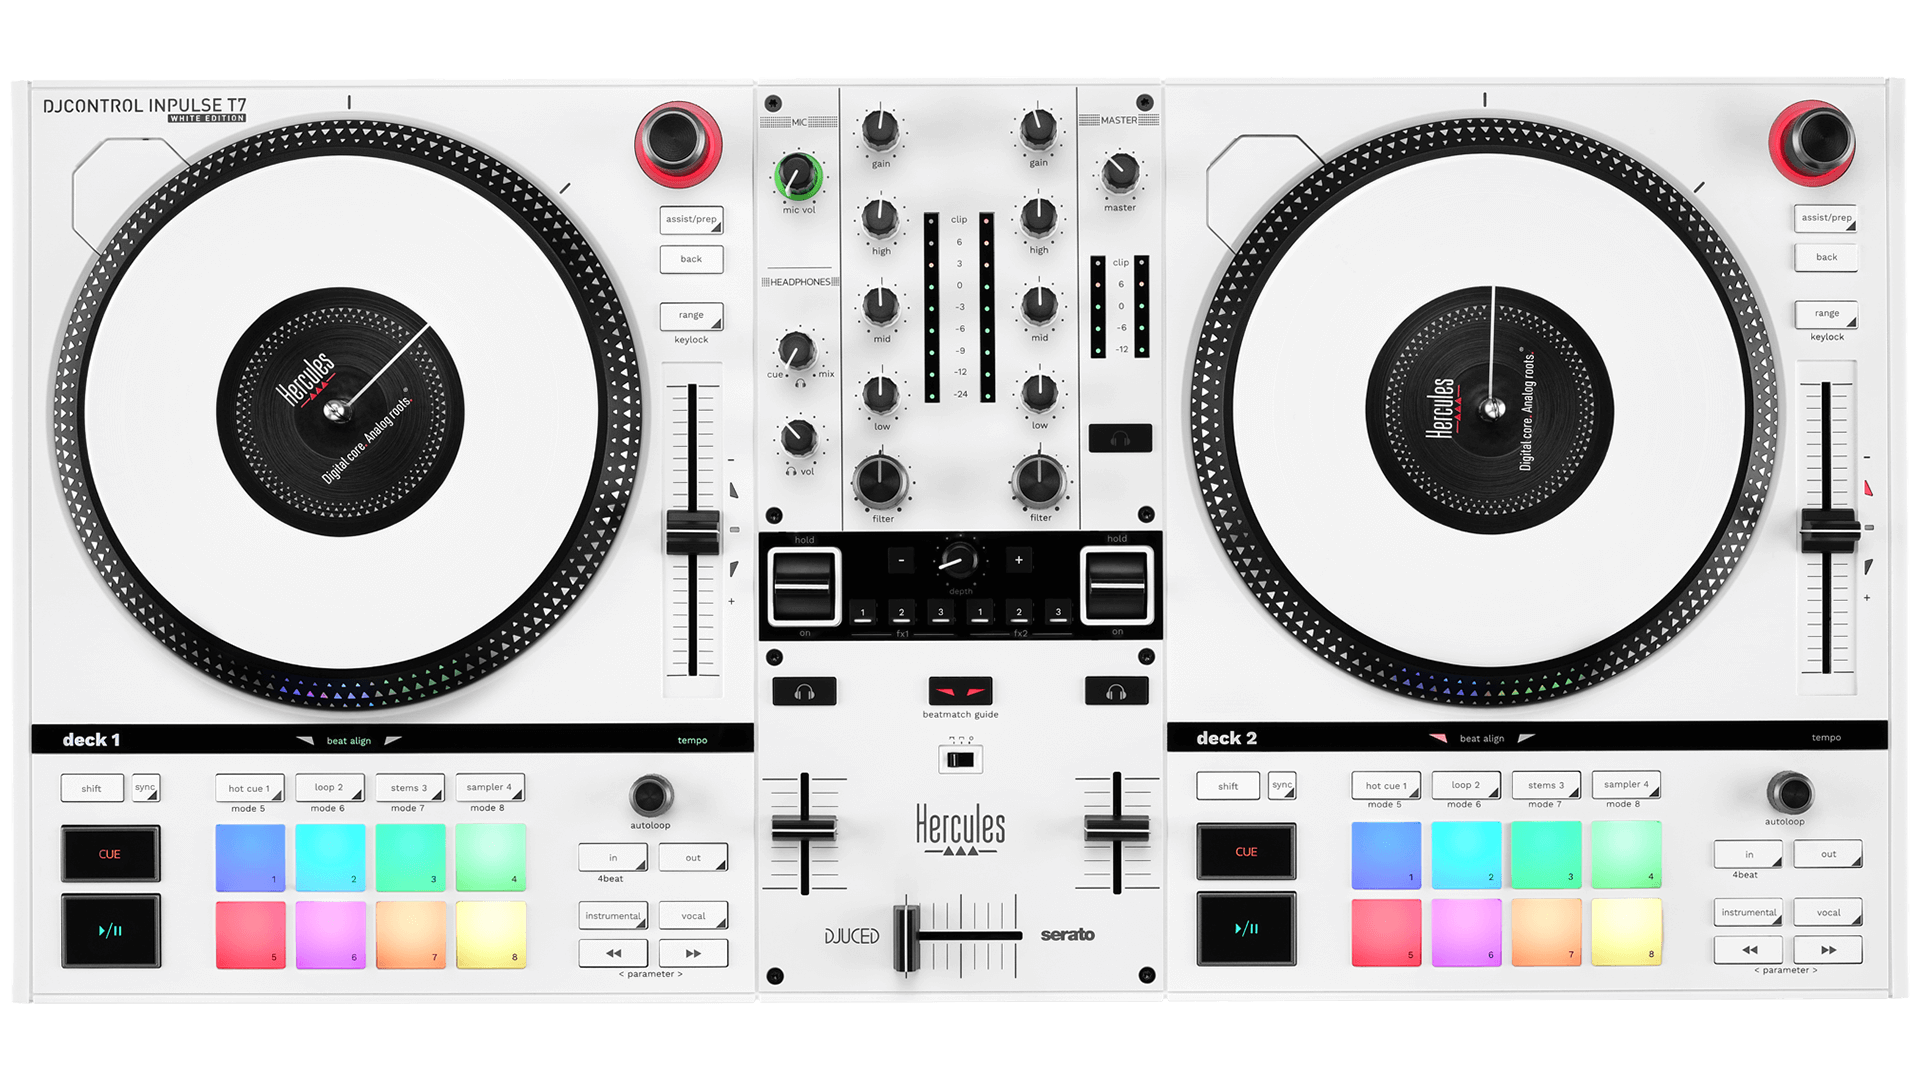This screenshot has width=1920, height=1080.
Task: Click the right channel volume fader
Action: point(1117,827)
